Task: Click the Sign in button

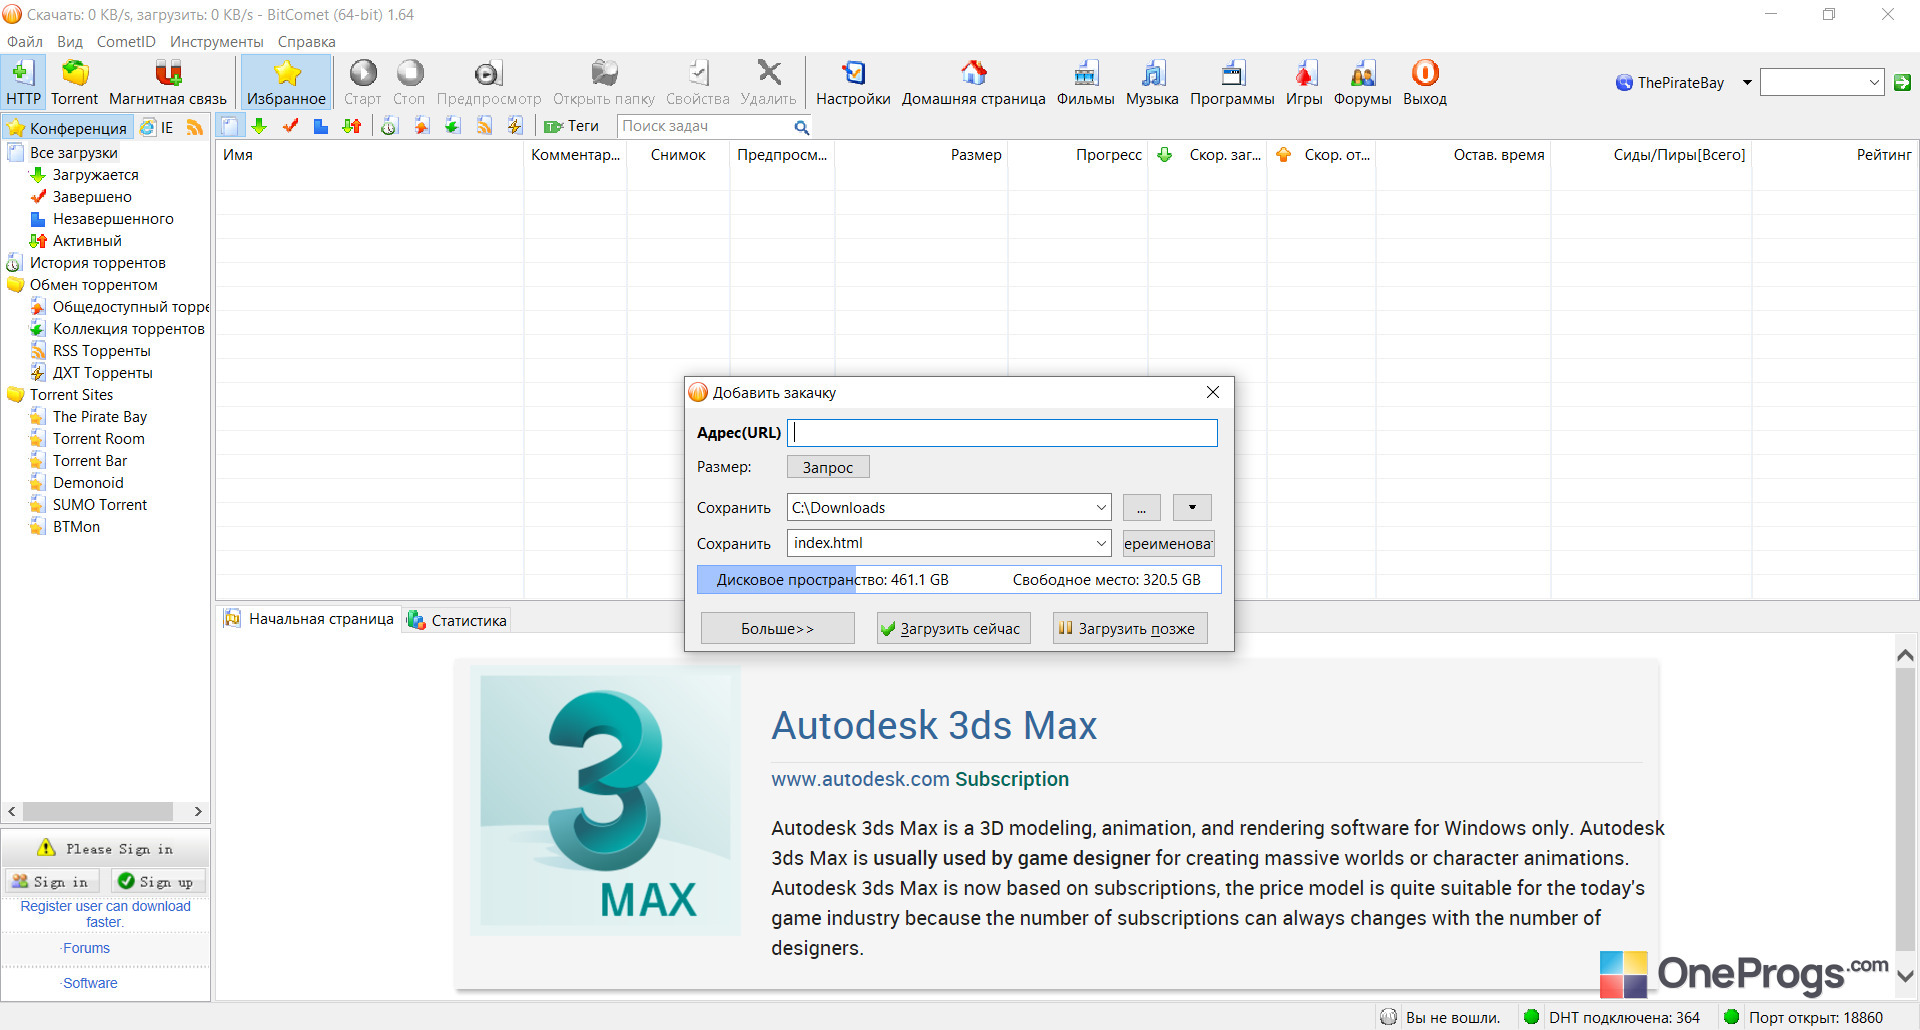Action: (x=52, y=881)
